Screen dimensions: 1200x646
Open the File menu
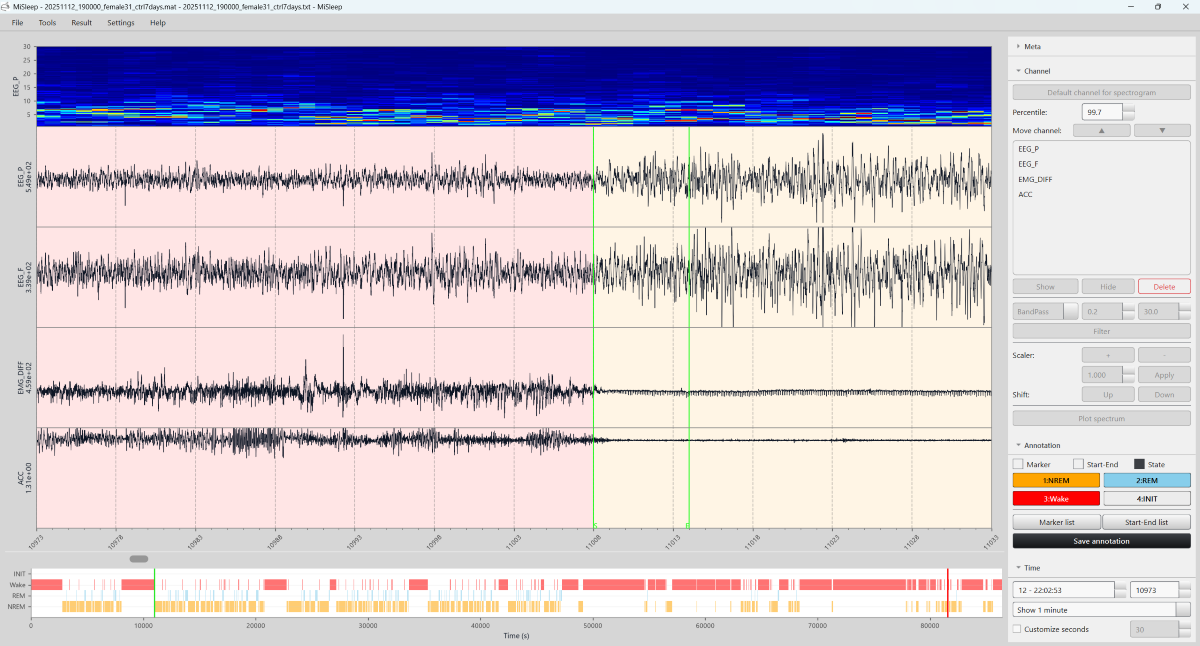[18, 22]
